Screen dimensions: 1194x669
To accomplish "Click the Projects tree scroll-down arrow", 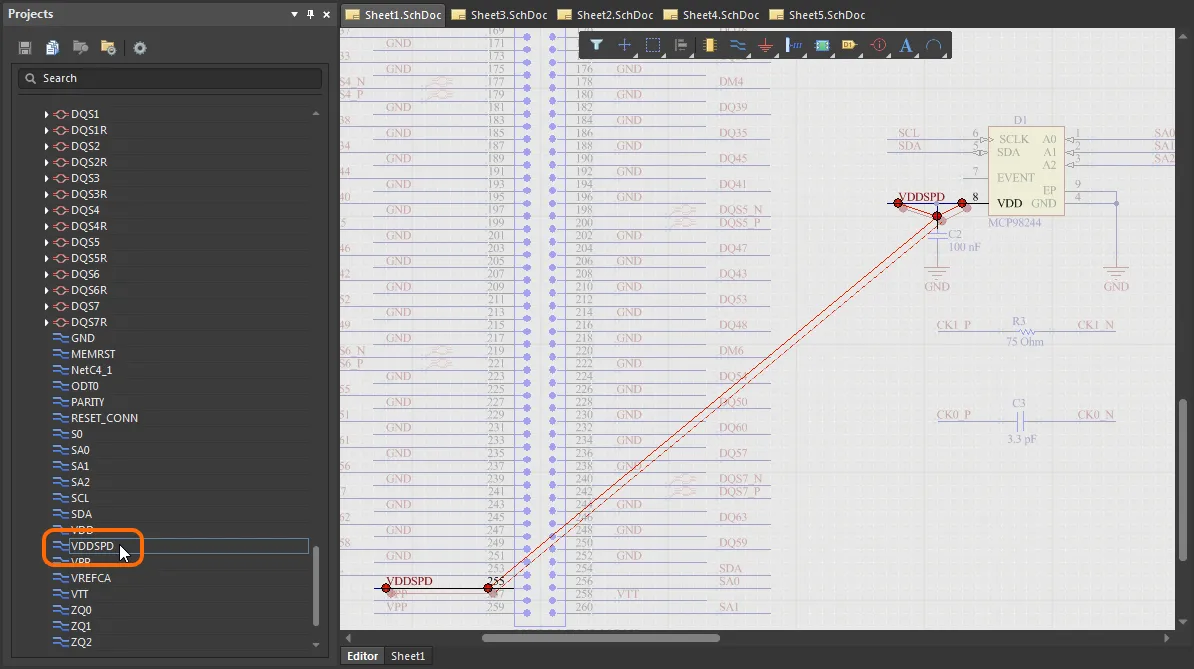I will (x=316, y=645).
